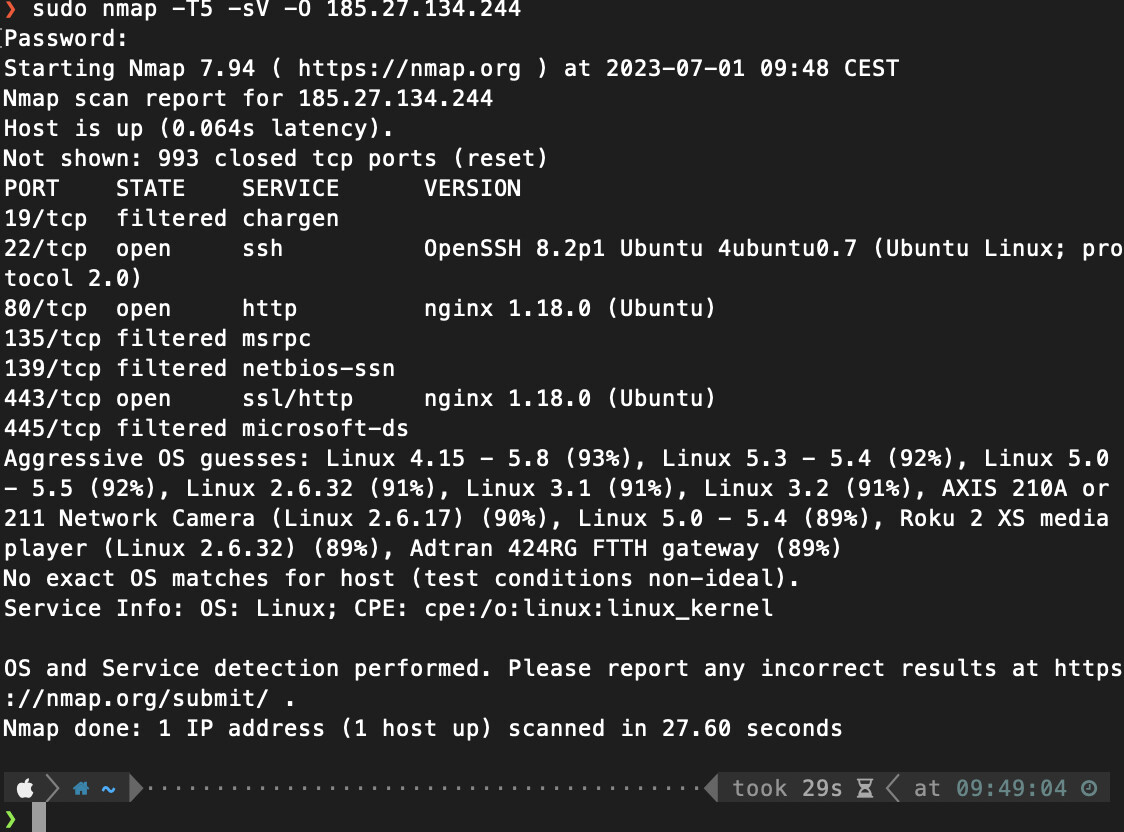Click the Apple logo in the prompt
The width and height of the screenshot is (1124, 832).
coord(26,789)
